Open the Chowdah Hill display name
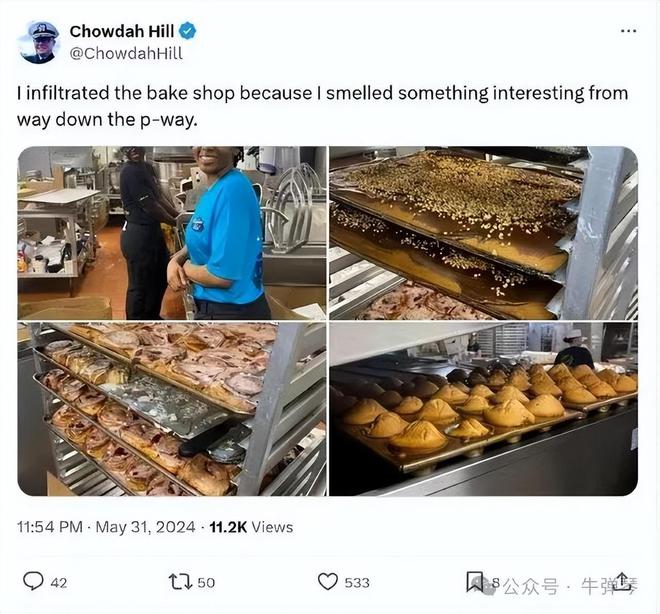Image resolution: width=660 pixels, height=614 pixels. 122,31
